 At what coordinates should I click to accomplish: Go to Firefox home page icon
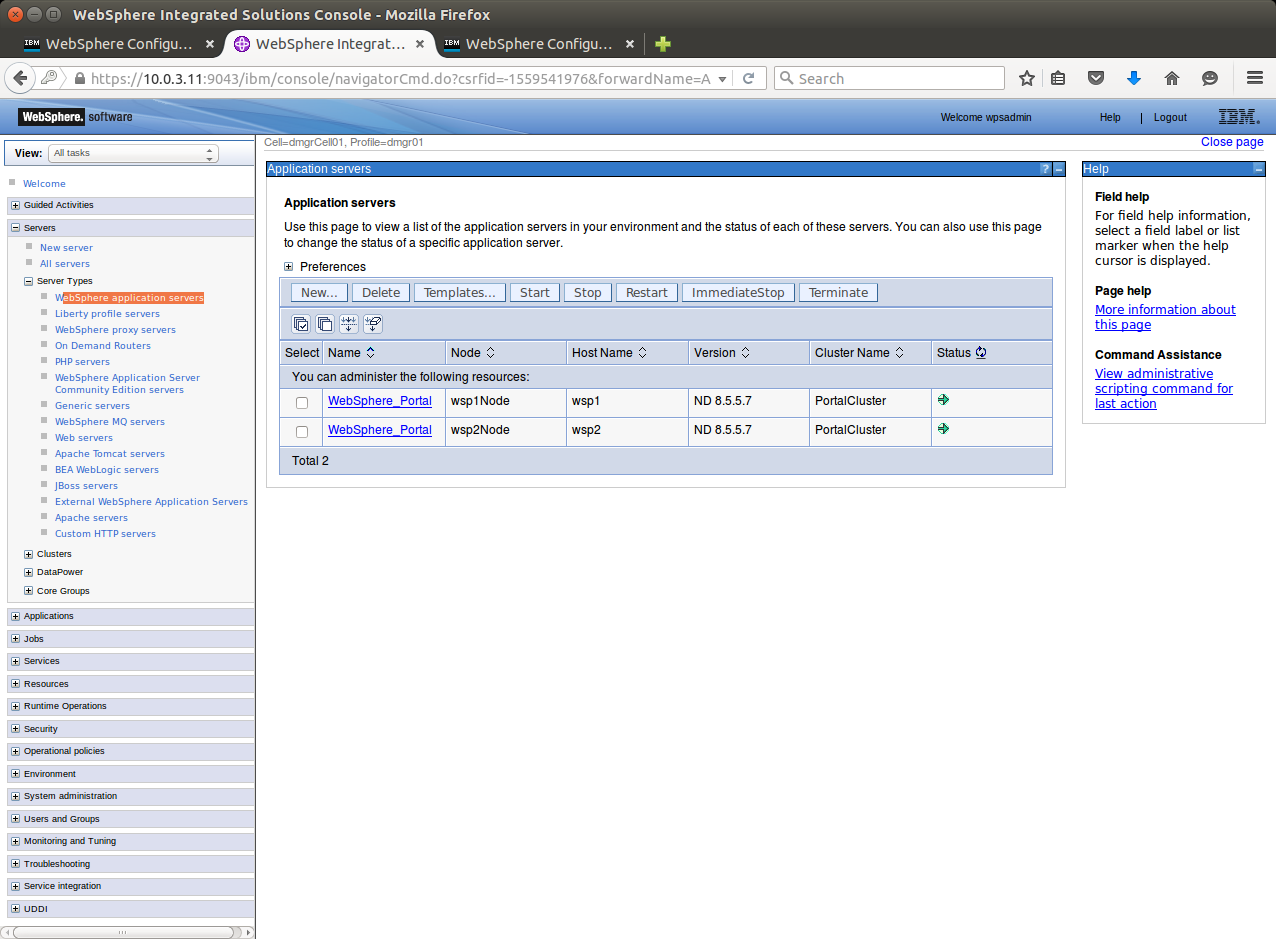1172,78
